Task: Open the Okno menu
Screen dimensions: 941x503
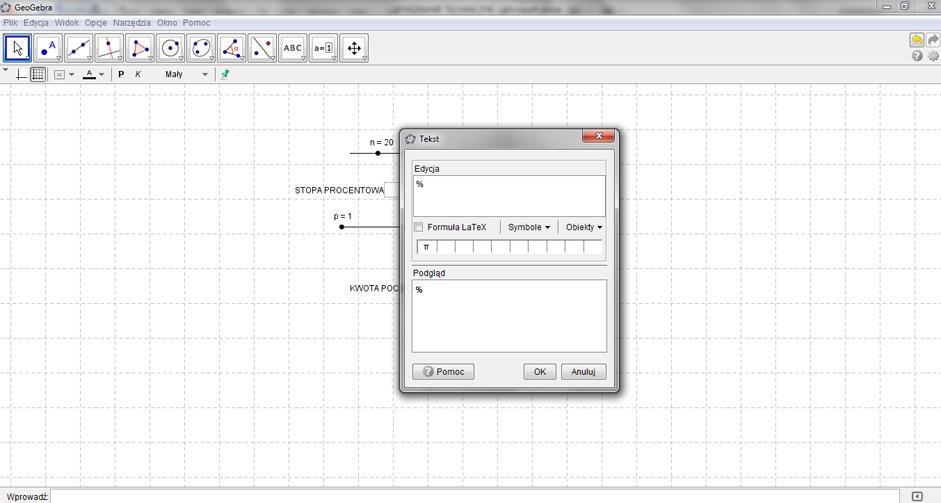Action: click(x=167, y=23)
